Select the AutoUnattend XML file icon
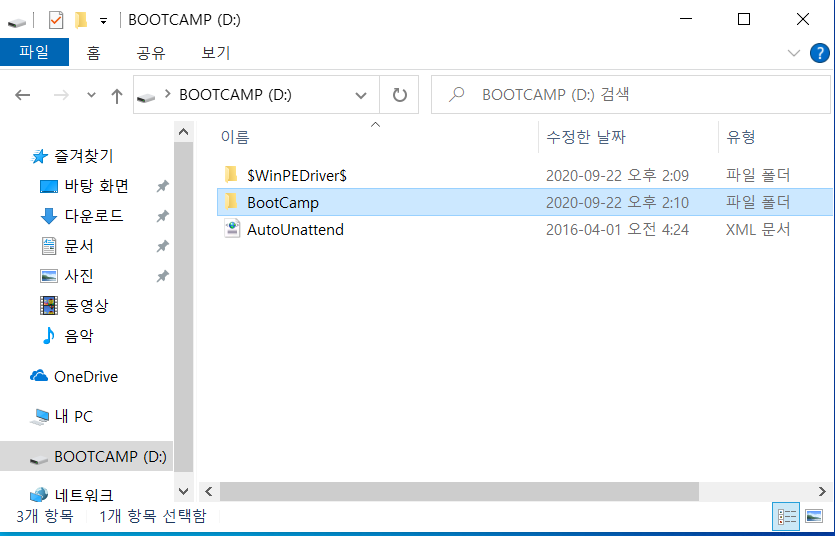This screenshot has height=536, width=835. 232,229
